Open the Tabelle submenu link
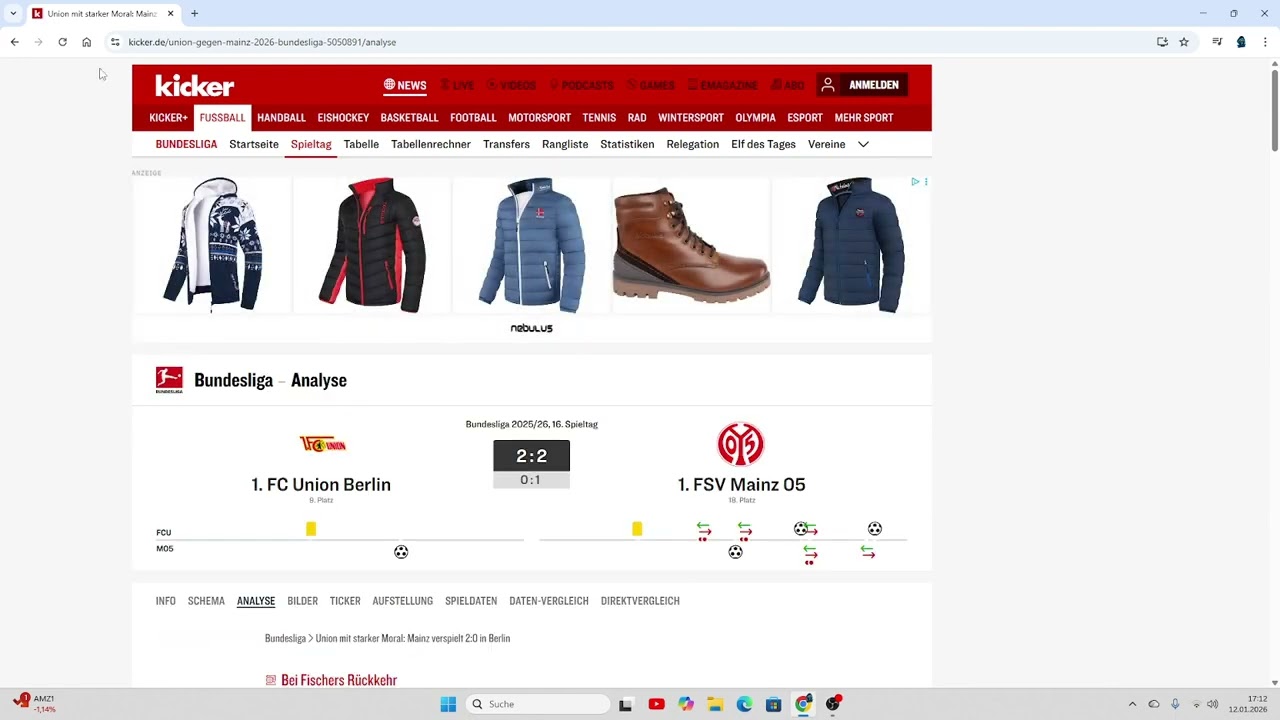This screenshot has width=1280, height=720. point(361,144)
